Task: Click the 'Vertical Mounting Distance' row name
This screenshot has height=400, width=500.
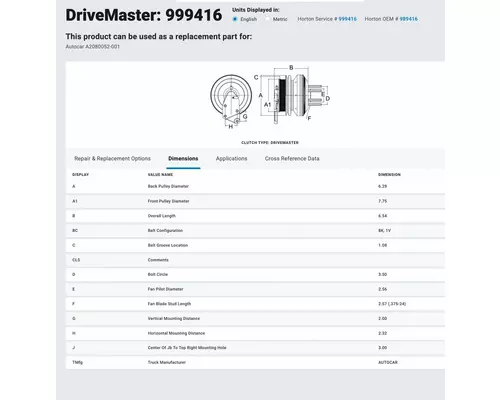Action: tap(174, 318)
